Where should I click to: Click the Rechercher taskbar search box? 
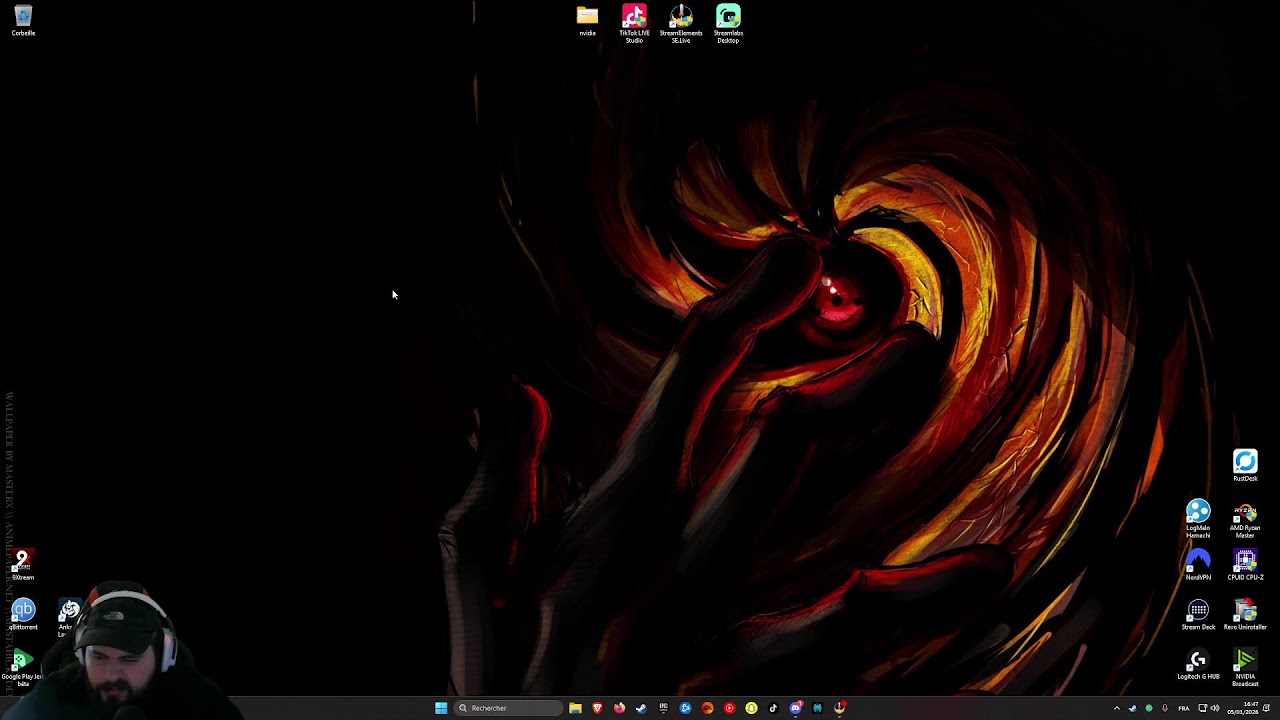pos(507,708)
